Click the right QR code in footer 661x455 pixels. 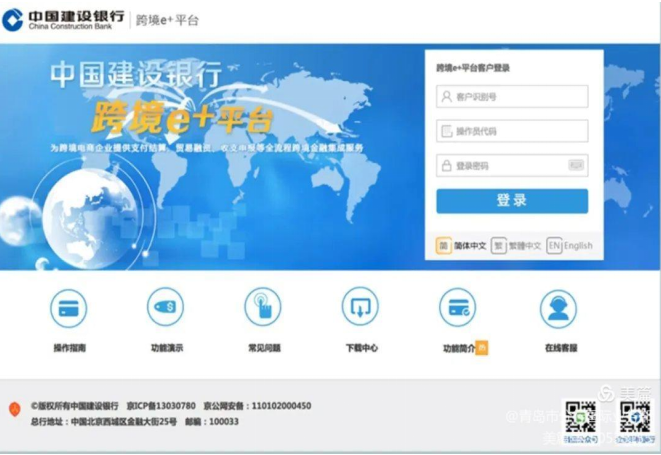coord(635,417)
